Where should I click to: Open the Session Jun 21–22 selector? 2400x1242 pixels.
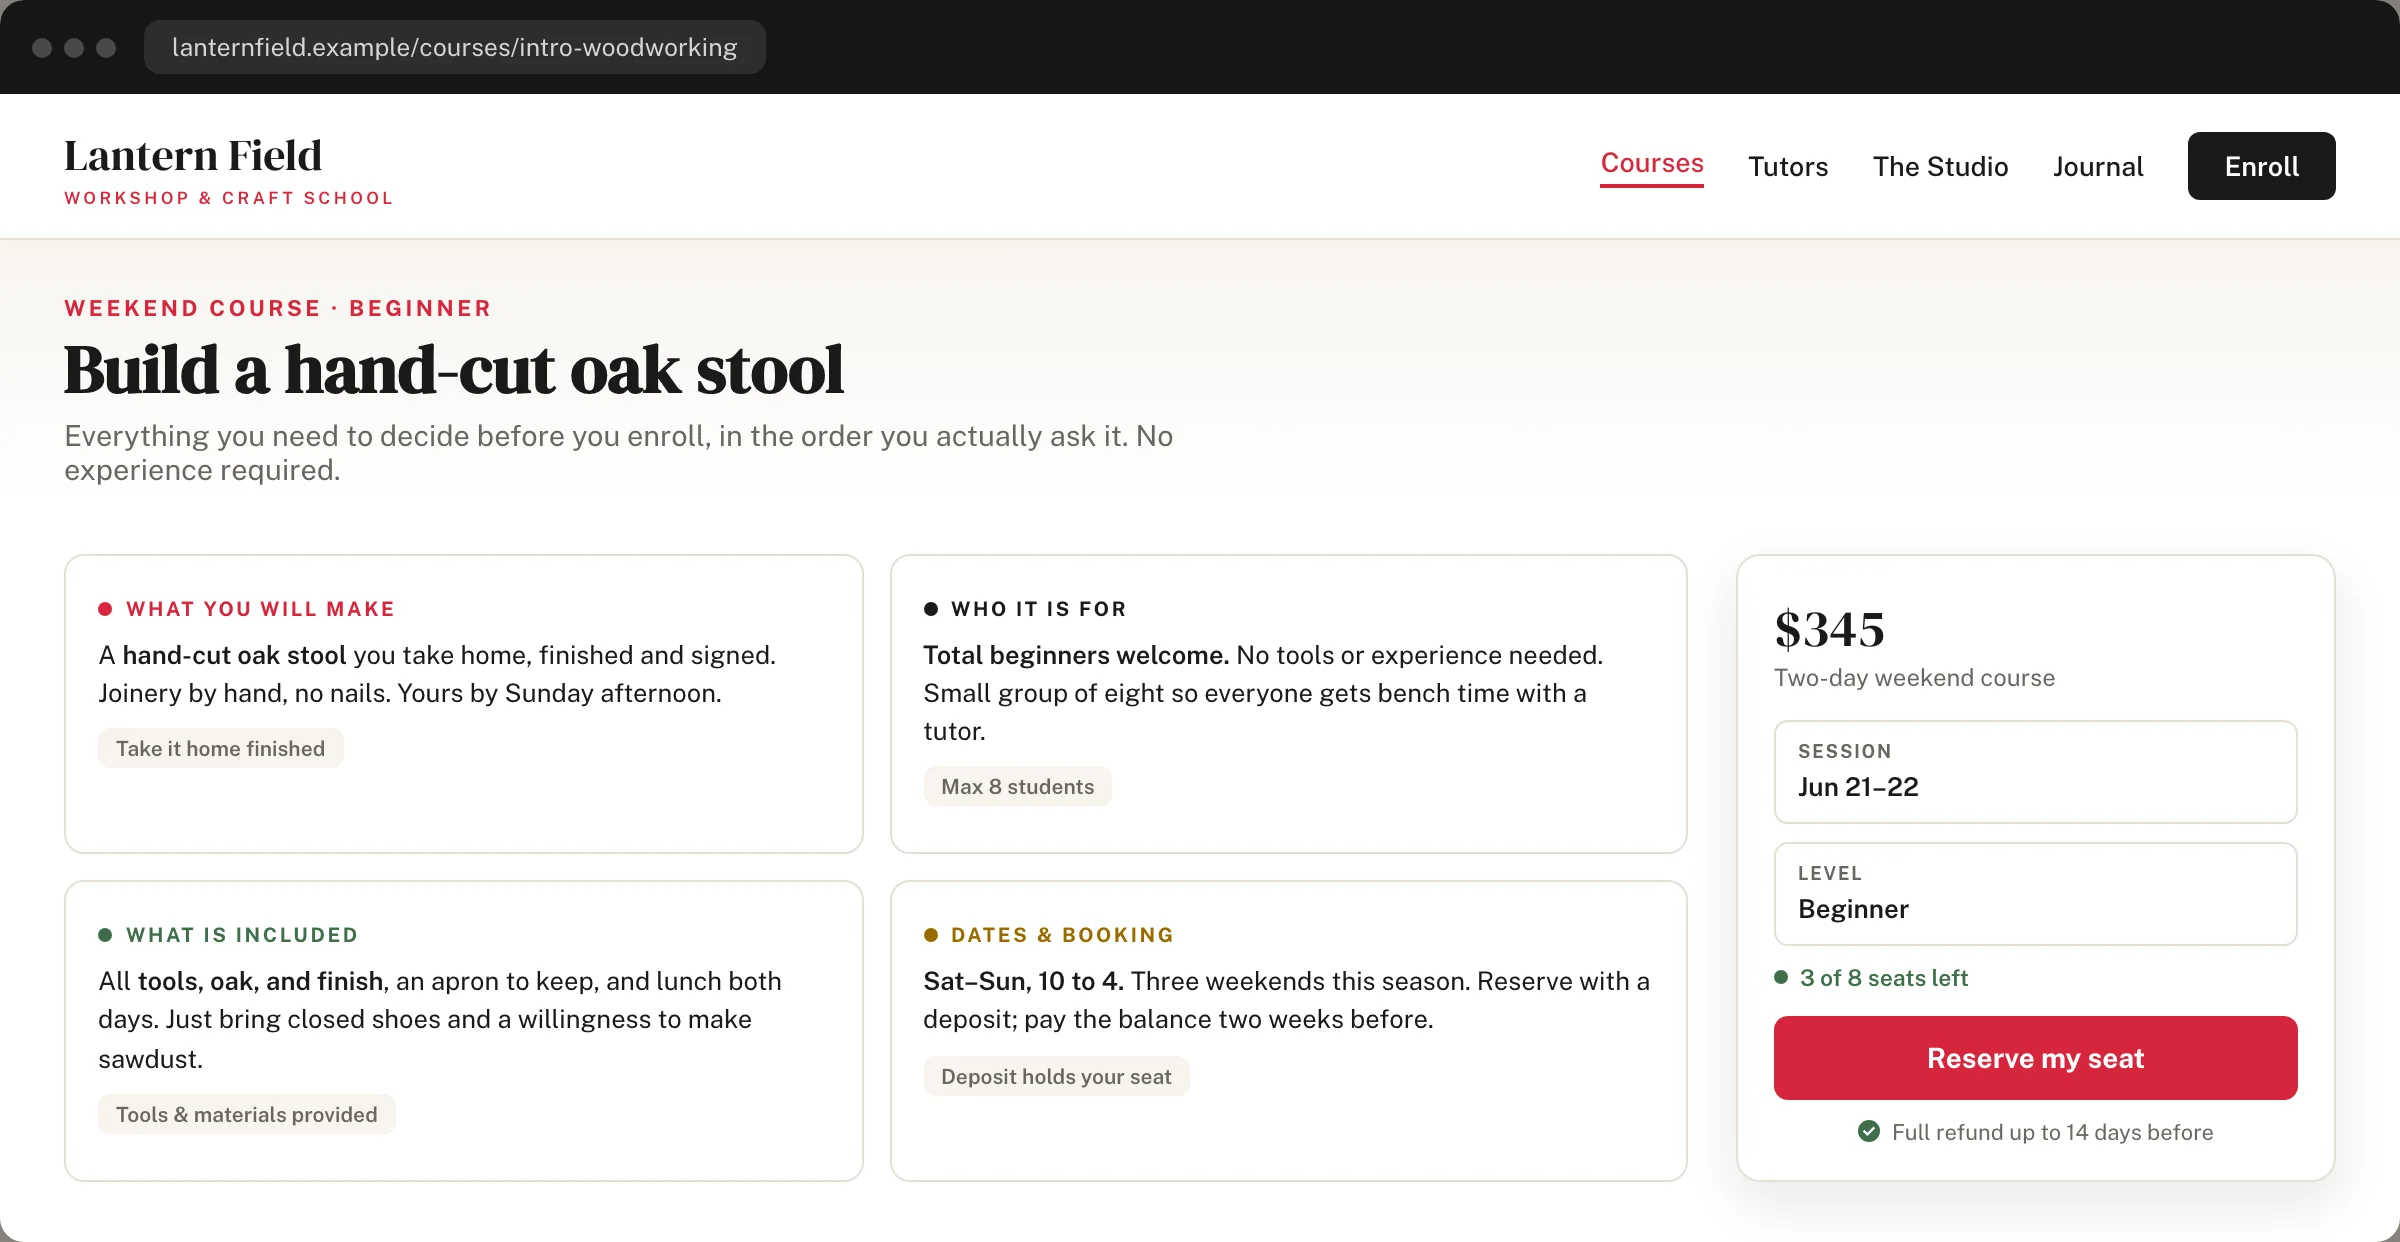point(2035,772)
